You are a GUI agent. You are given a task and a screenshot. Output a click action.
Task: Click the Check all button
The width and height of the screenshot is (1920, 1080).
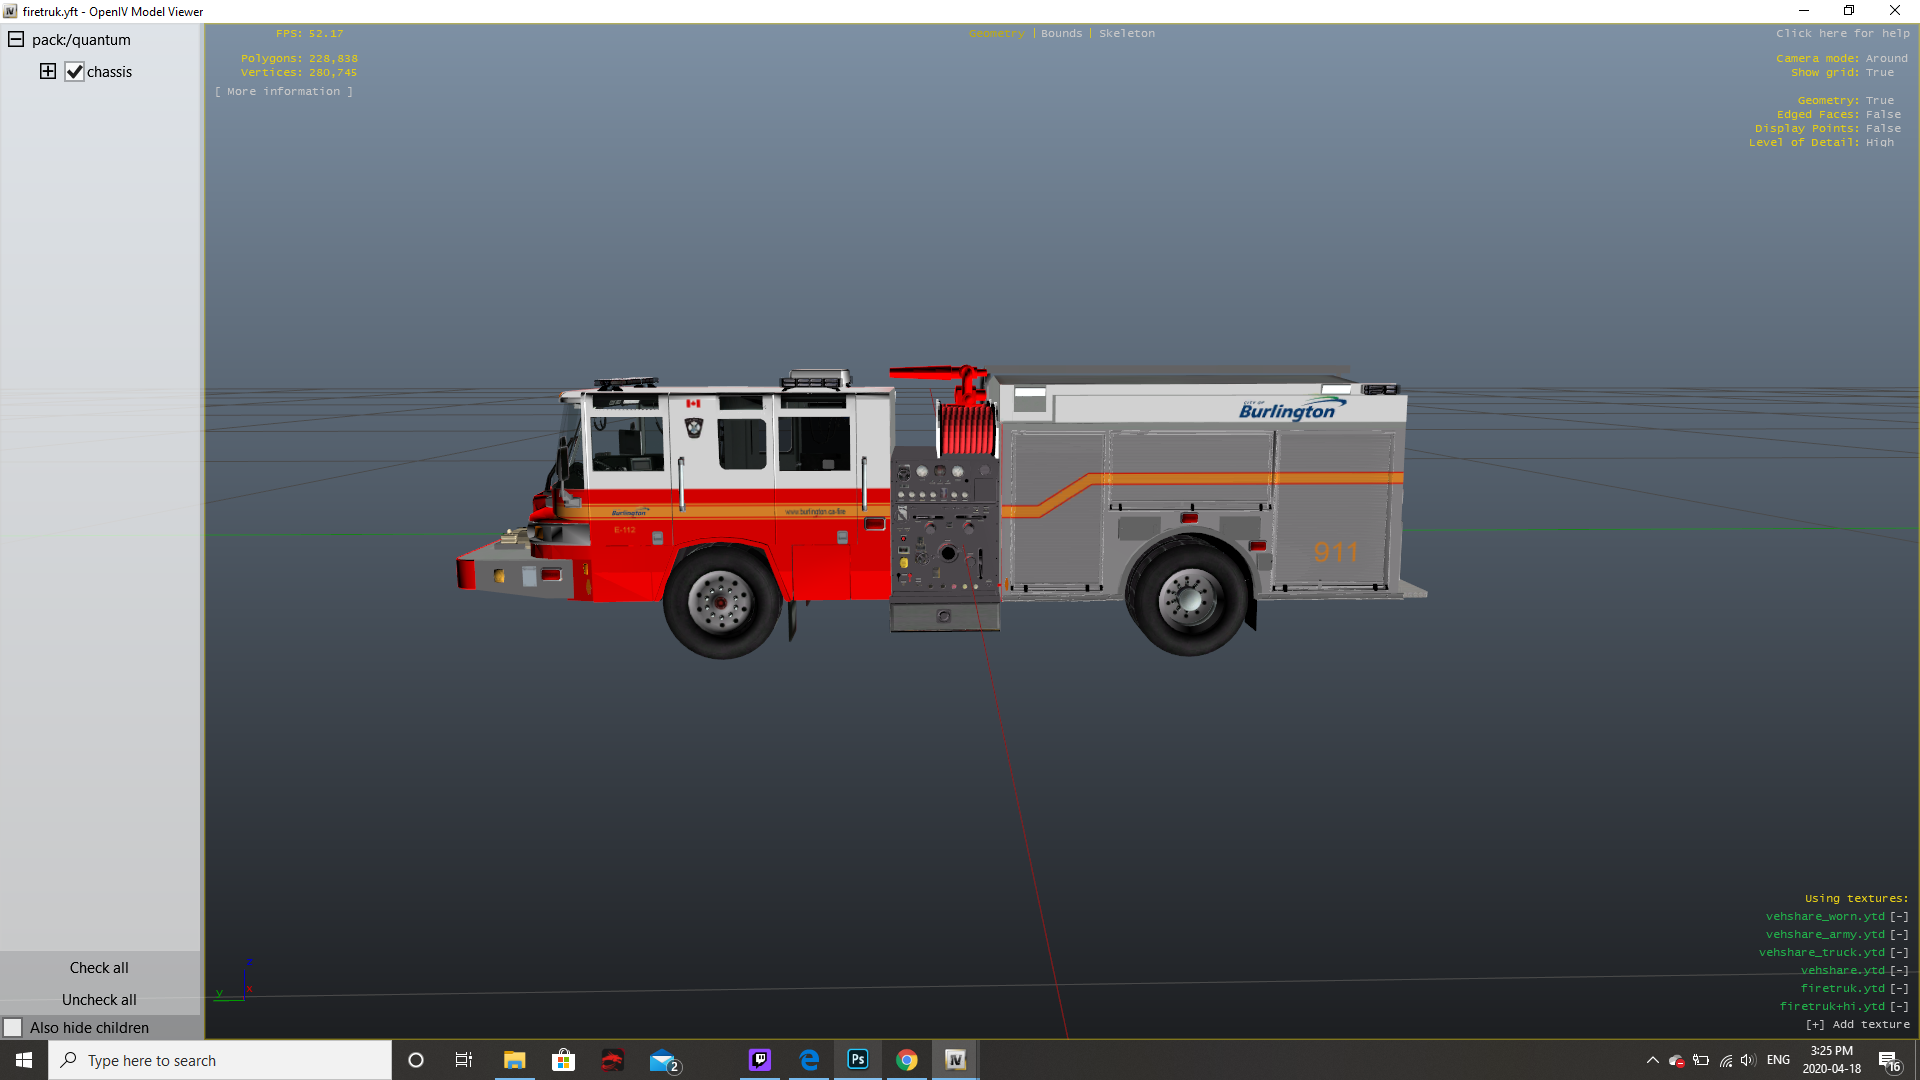pyautogui.click(x=99, y=967)
